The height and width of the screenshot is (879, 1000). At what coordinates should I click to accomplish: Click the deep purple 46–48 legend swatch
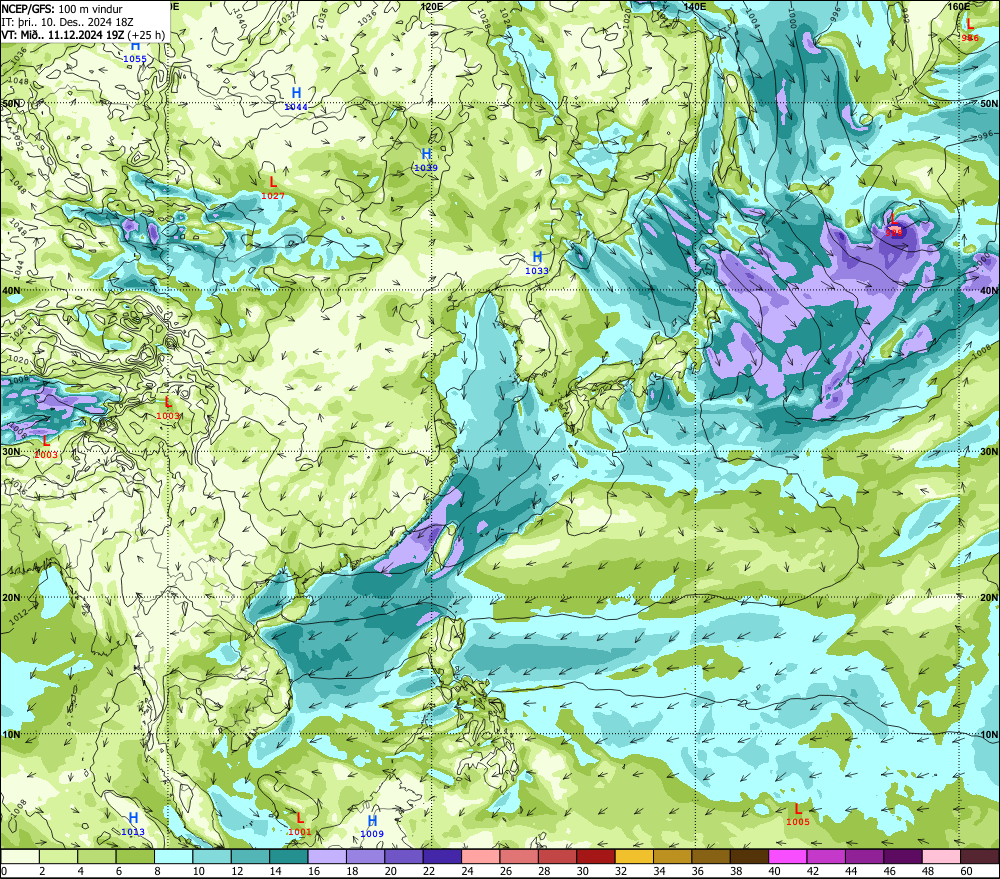pos(902,856)
